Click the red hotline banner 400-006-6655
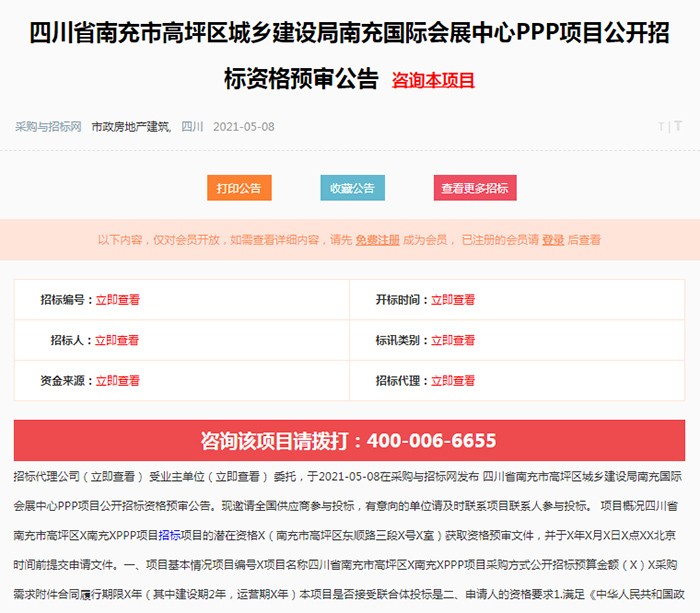The width and height of the screenshot is (700, 613). pyautogui.click(x=349, y=441)
